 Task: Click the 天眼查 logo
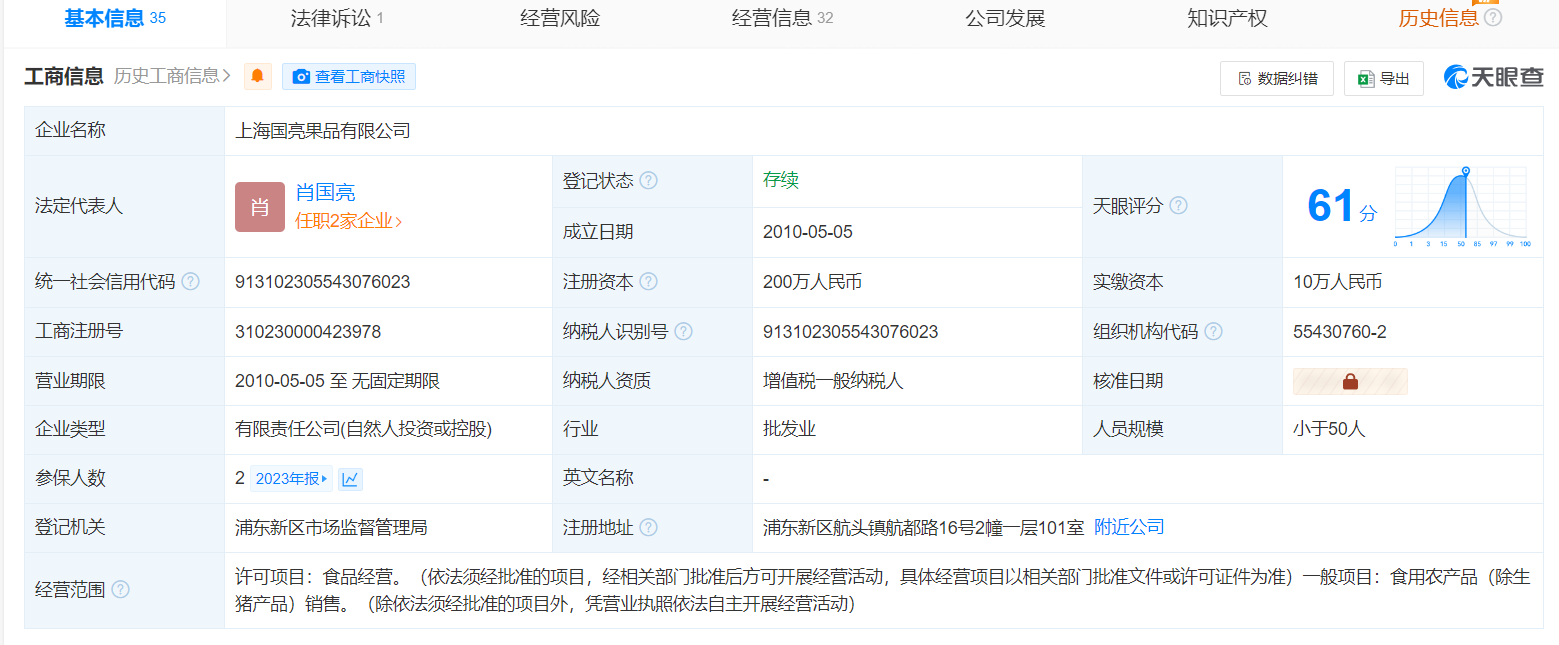pyautogui.click(x=1493, y=77)
